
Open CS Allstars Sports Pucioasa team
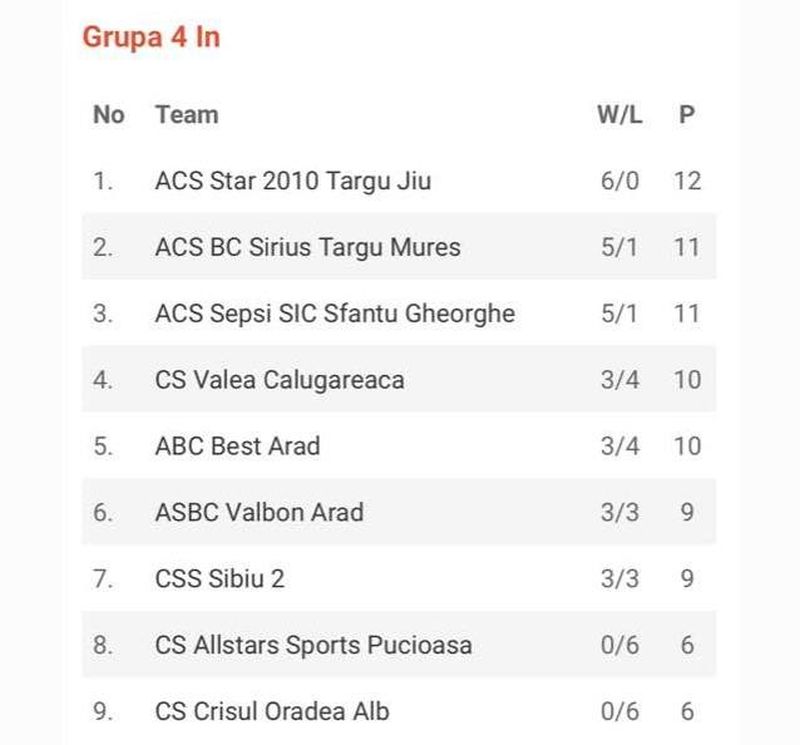point(313,645)
